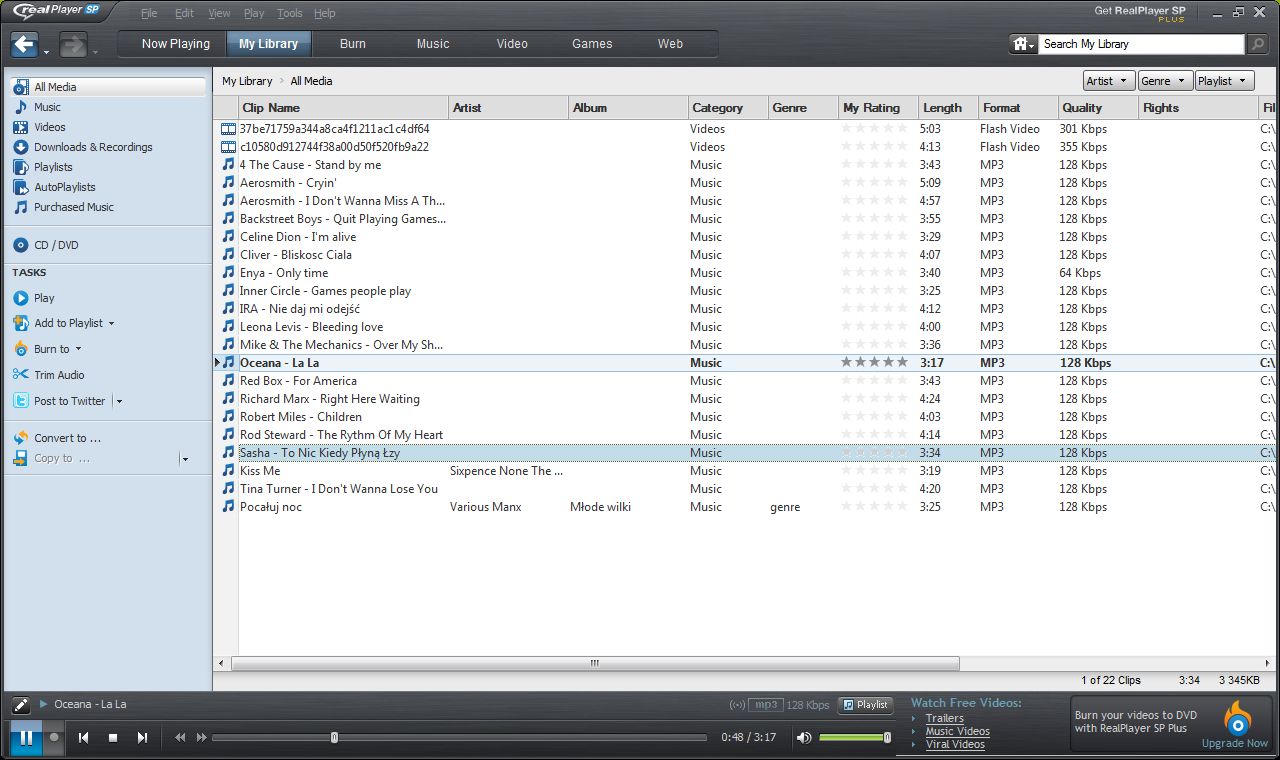Click the horizontal scrollbar of the clip list
The width and height of the screenshot is (1280, 760).
click(x=595, y=663)
